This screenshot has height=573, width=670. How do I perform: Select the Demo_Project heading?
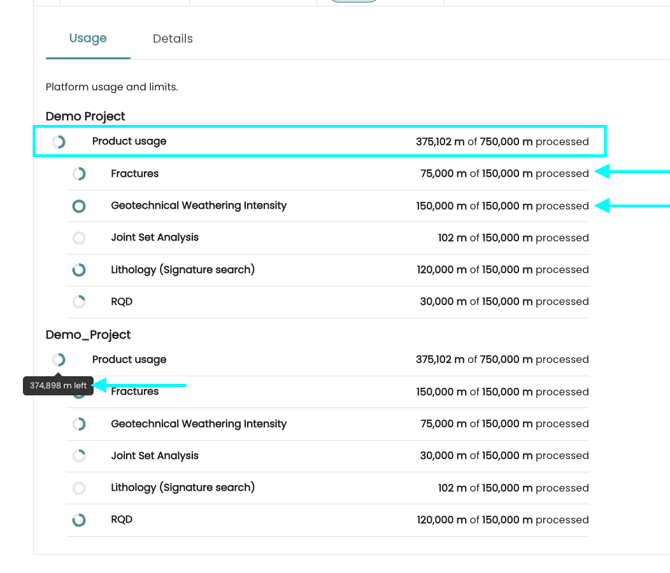coord(88,335)
